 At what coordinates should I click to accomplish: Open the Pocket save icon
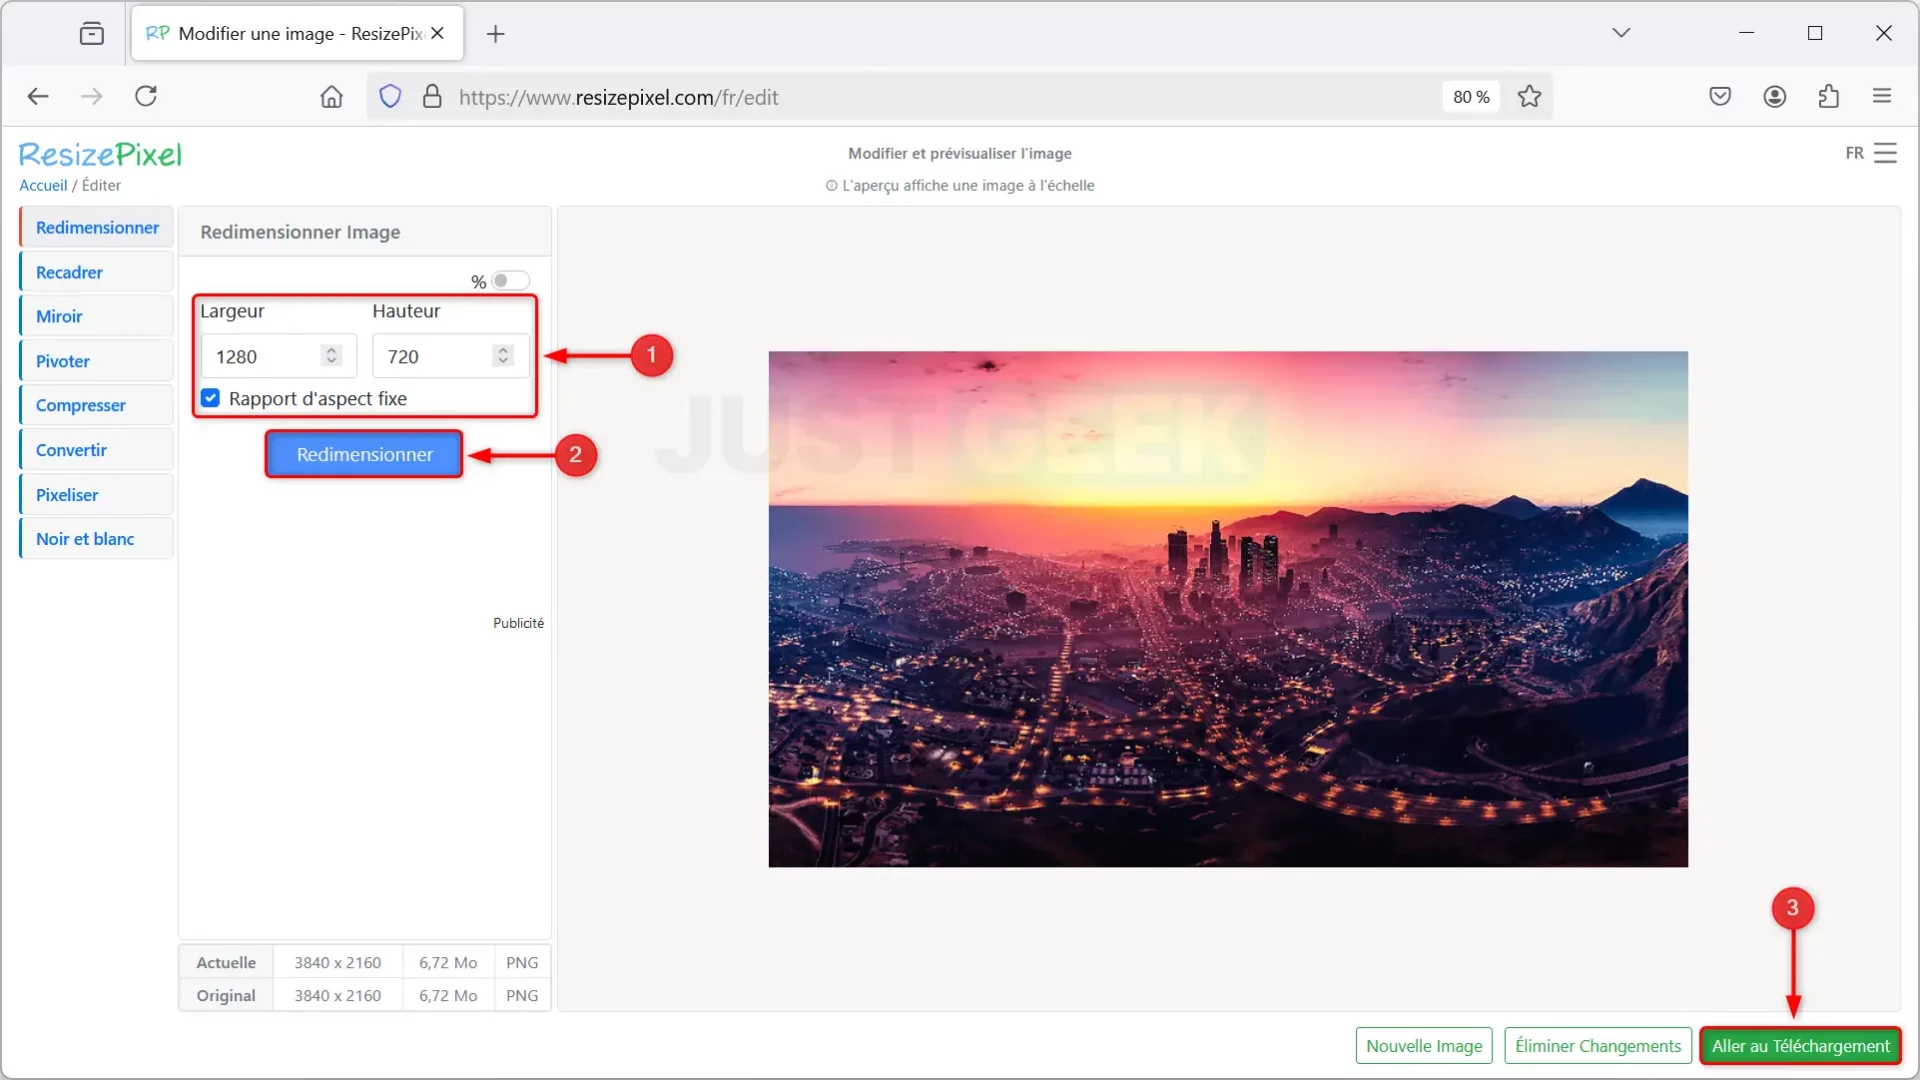[x=1720, y=96]
